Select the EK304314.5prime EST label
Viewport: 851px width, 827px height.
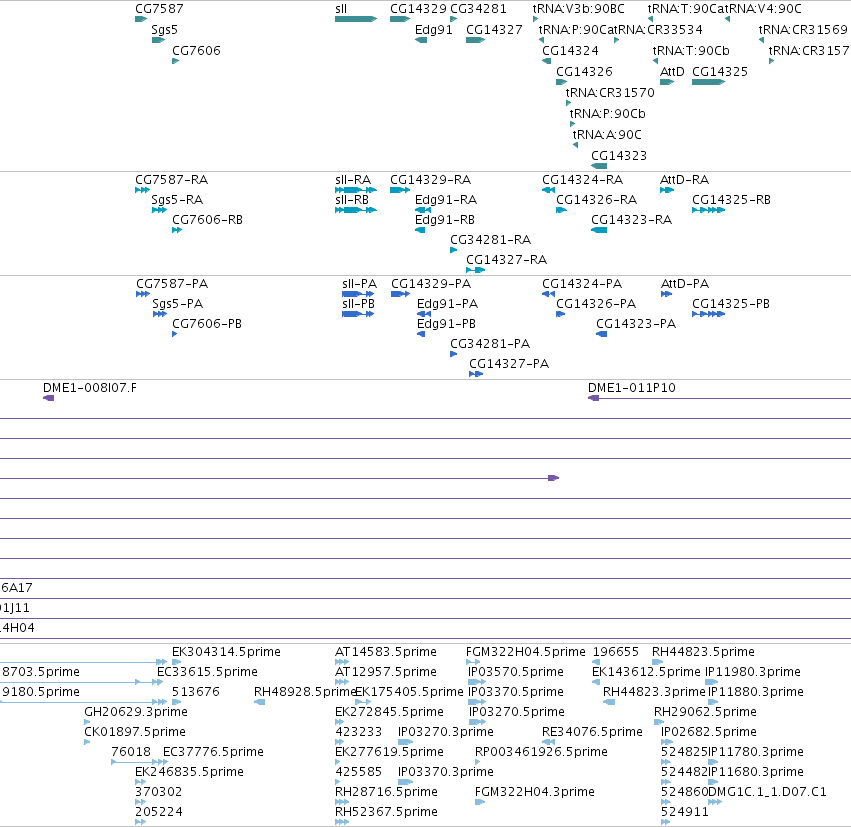[226, 652]
